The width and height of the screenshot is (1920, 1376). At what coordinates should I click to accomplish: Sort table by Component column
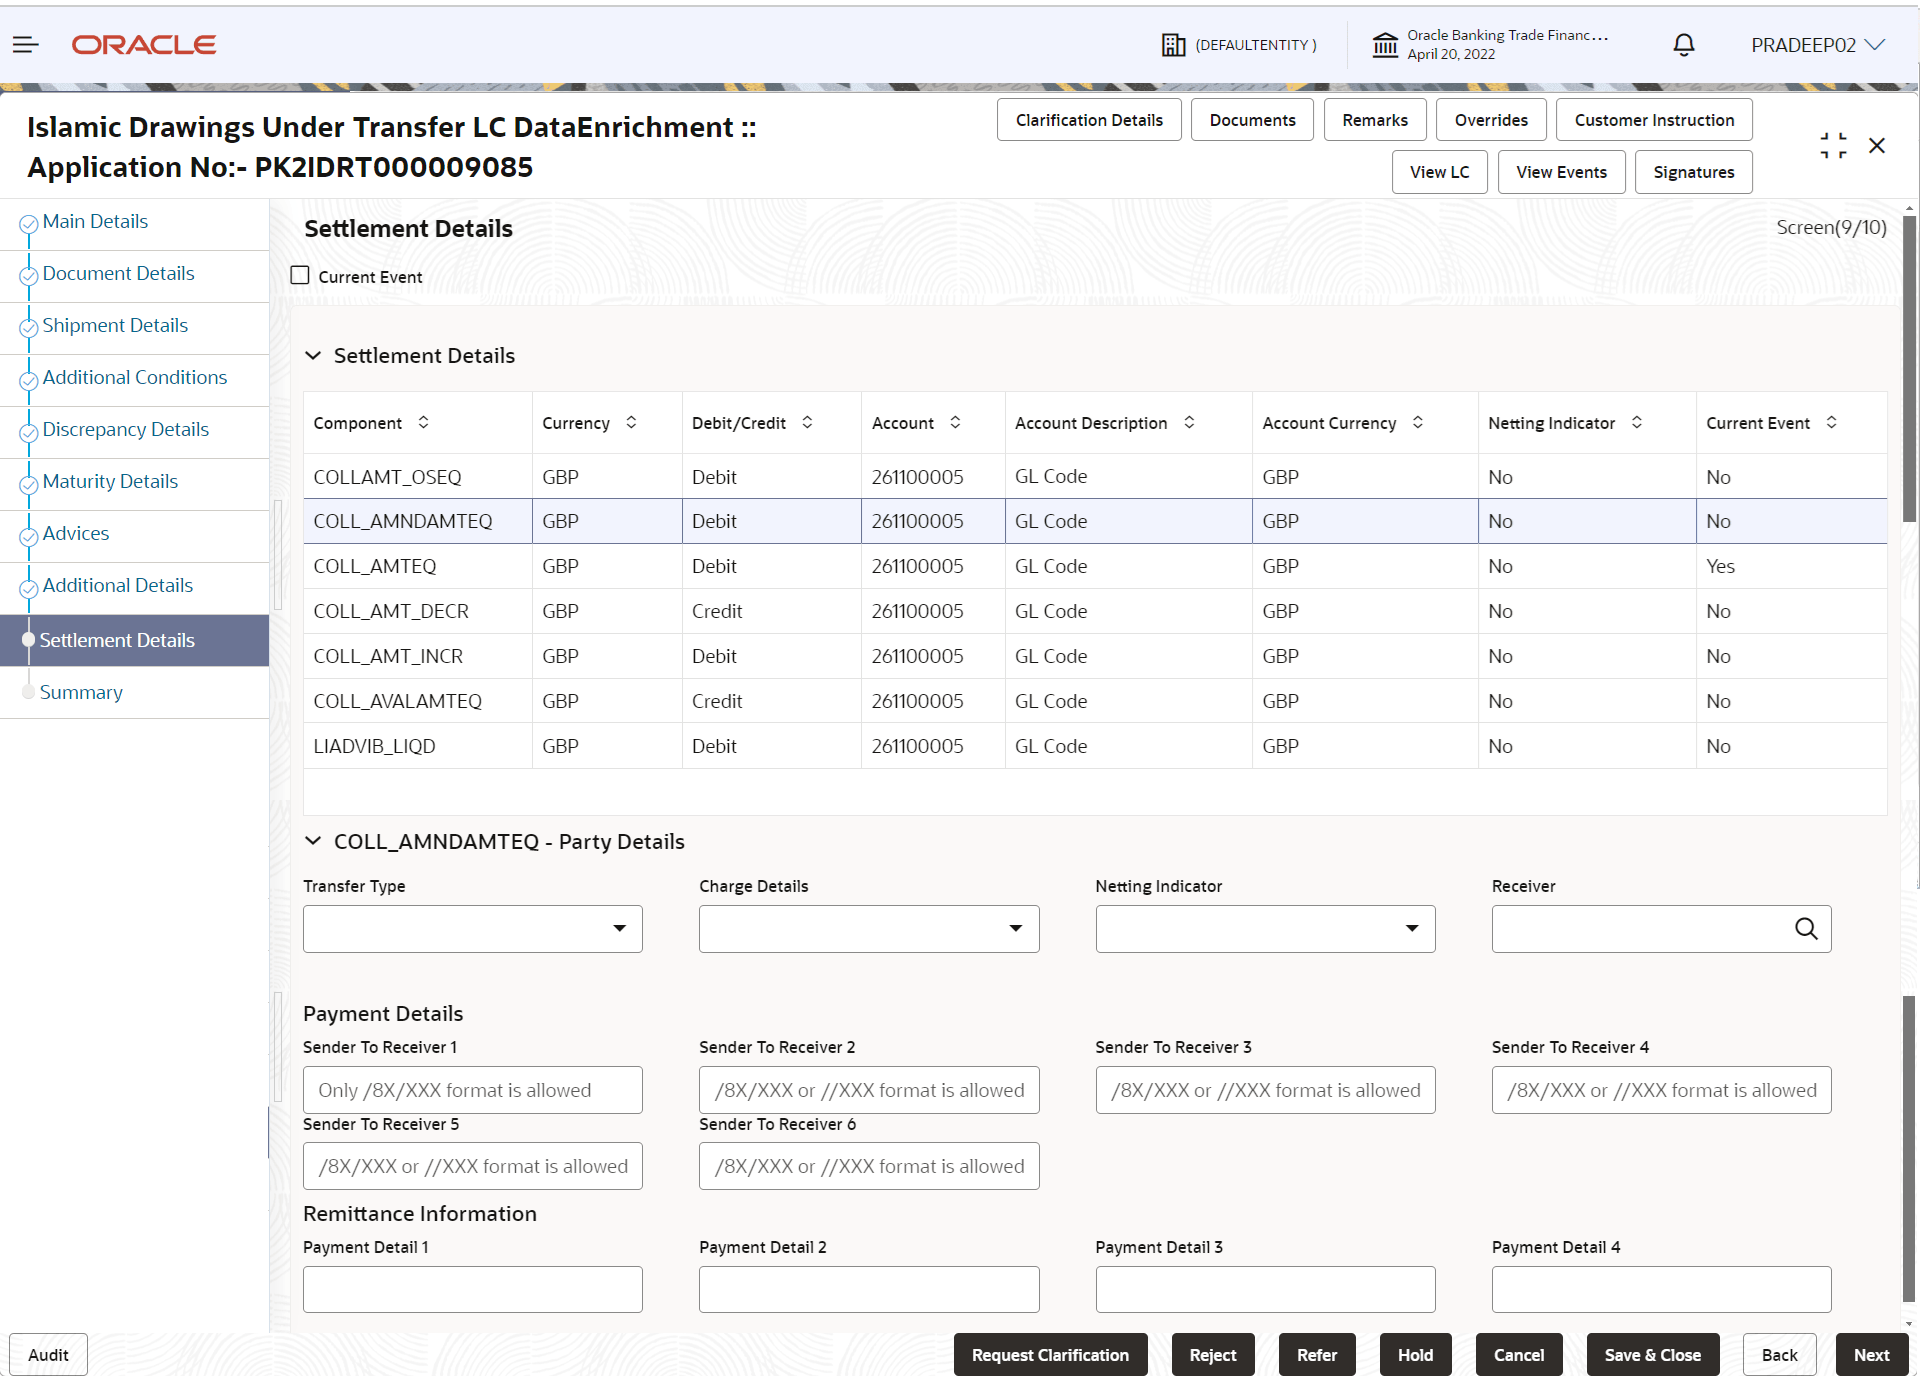click(x=424, y=423)
